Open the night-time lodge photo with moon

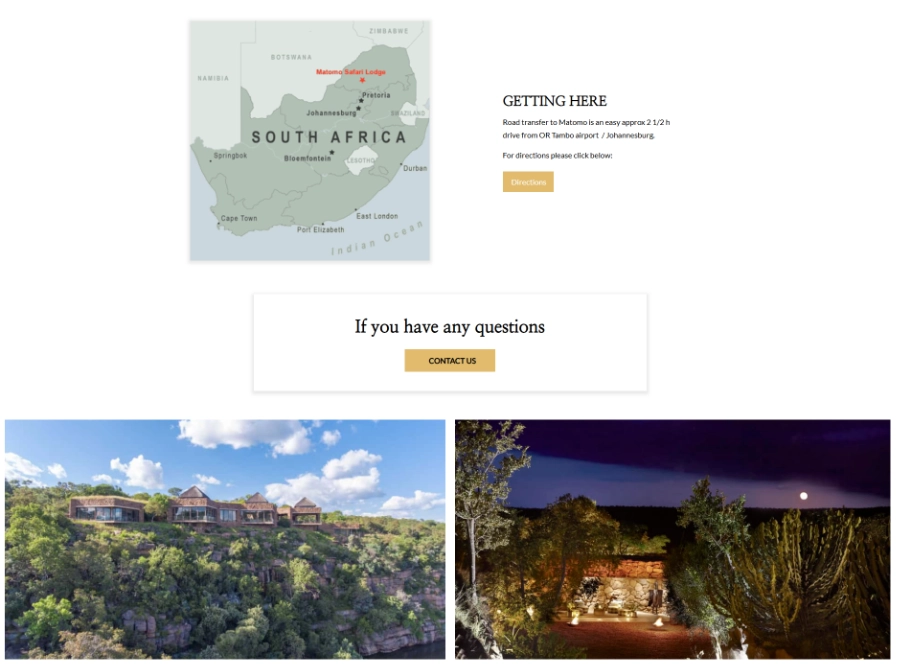coord(673,539)
